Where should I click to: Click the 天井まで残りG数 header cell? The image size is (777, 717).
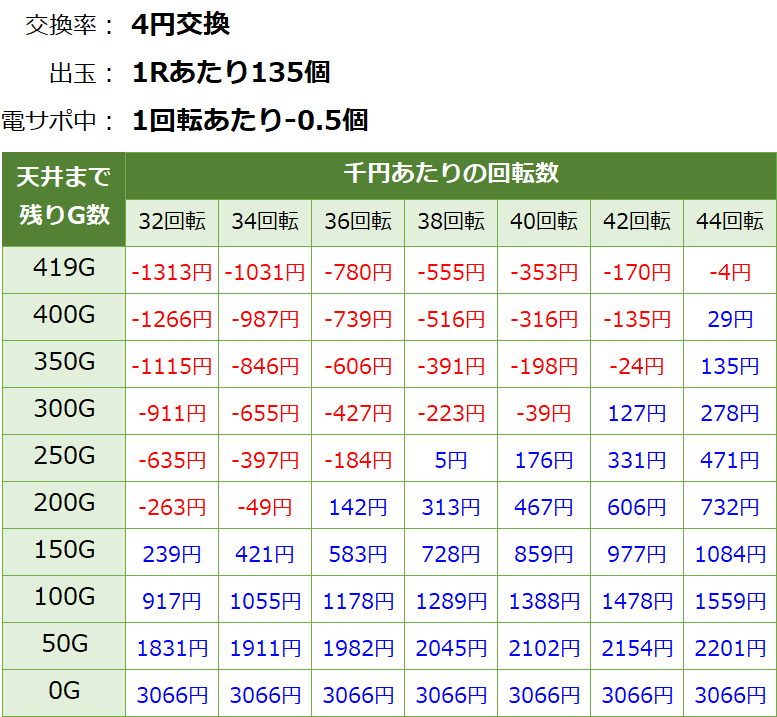pyautogui.click(x=64, y=198)
